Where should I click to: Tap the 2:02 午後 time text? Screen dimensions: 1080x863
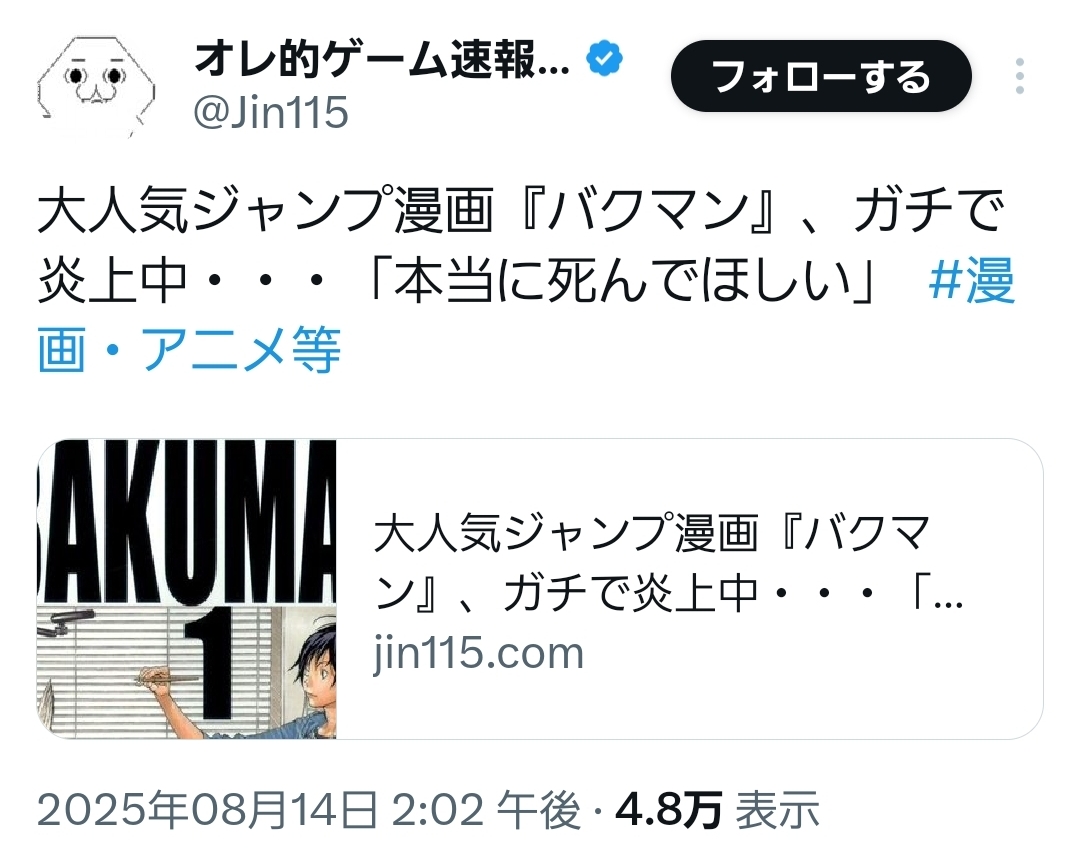[x=487, y=809]
